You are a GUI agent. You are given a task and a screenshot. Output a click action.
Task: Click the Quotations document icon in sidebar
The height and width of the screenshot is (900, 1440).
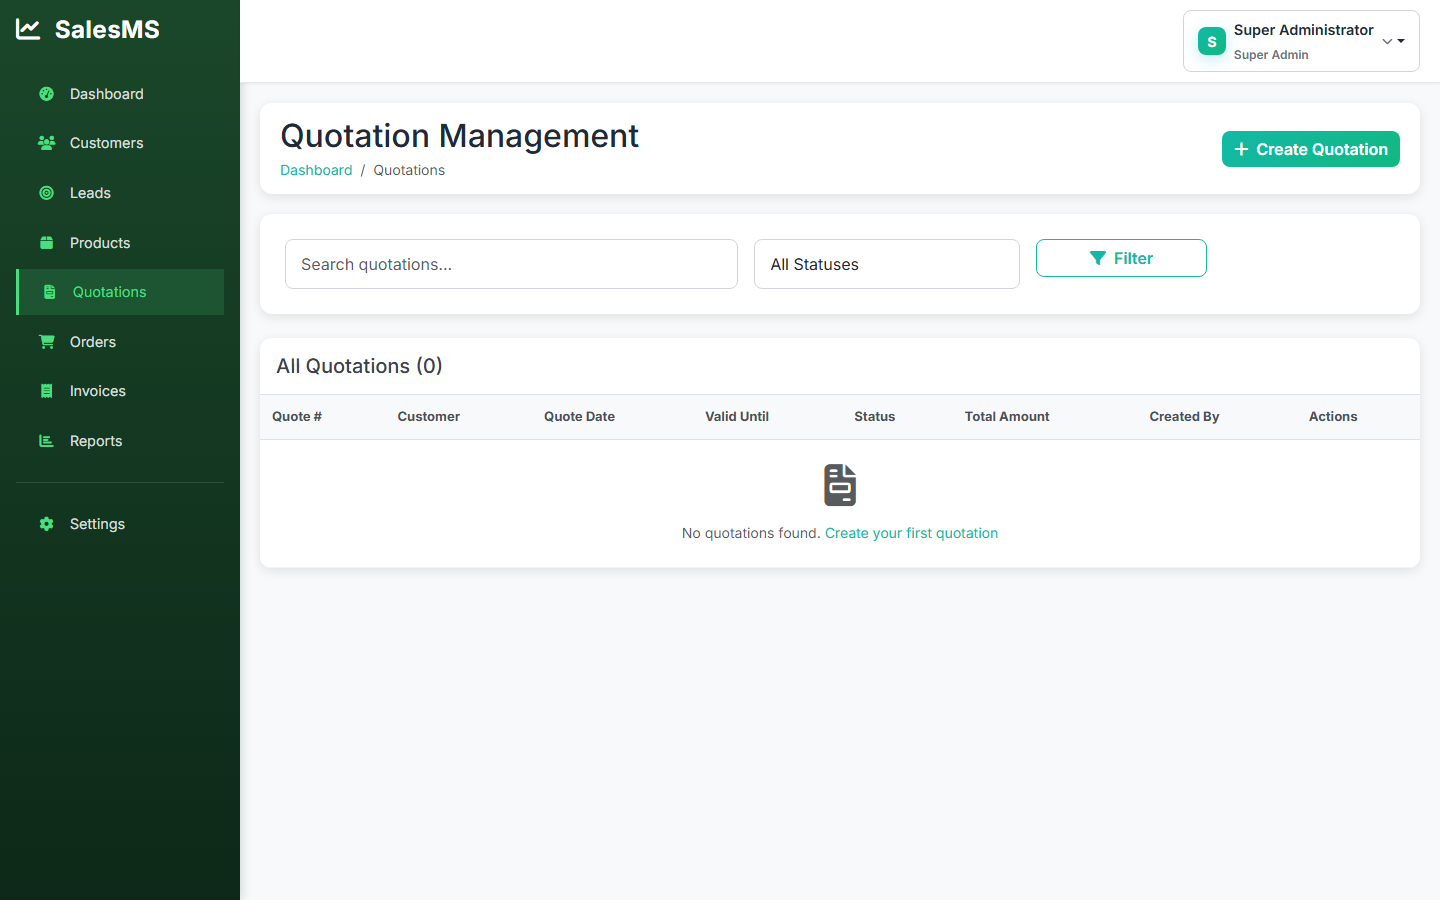(x=49, y=292)
